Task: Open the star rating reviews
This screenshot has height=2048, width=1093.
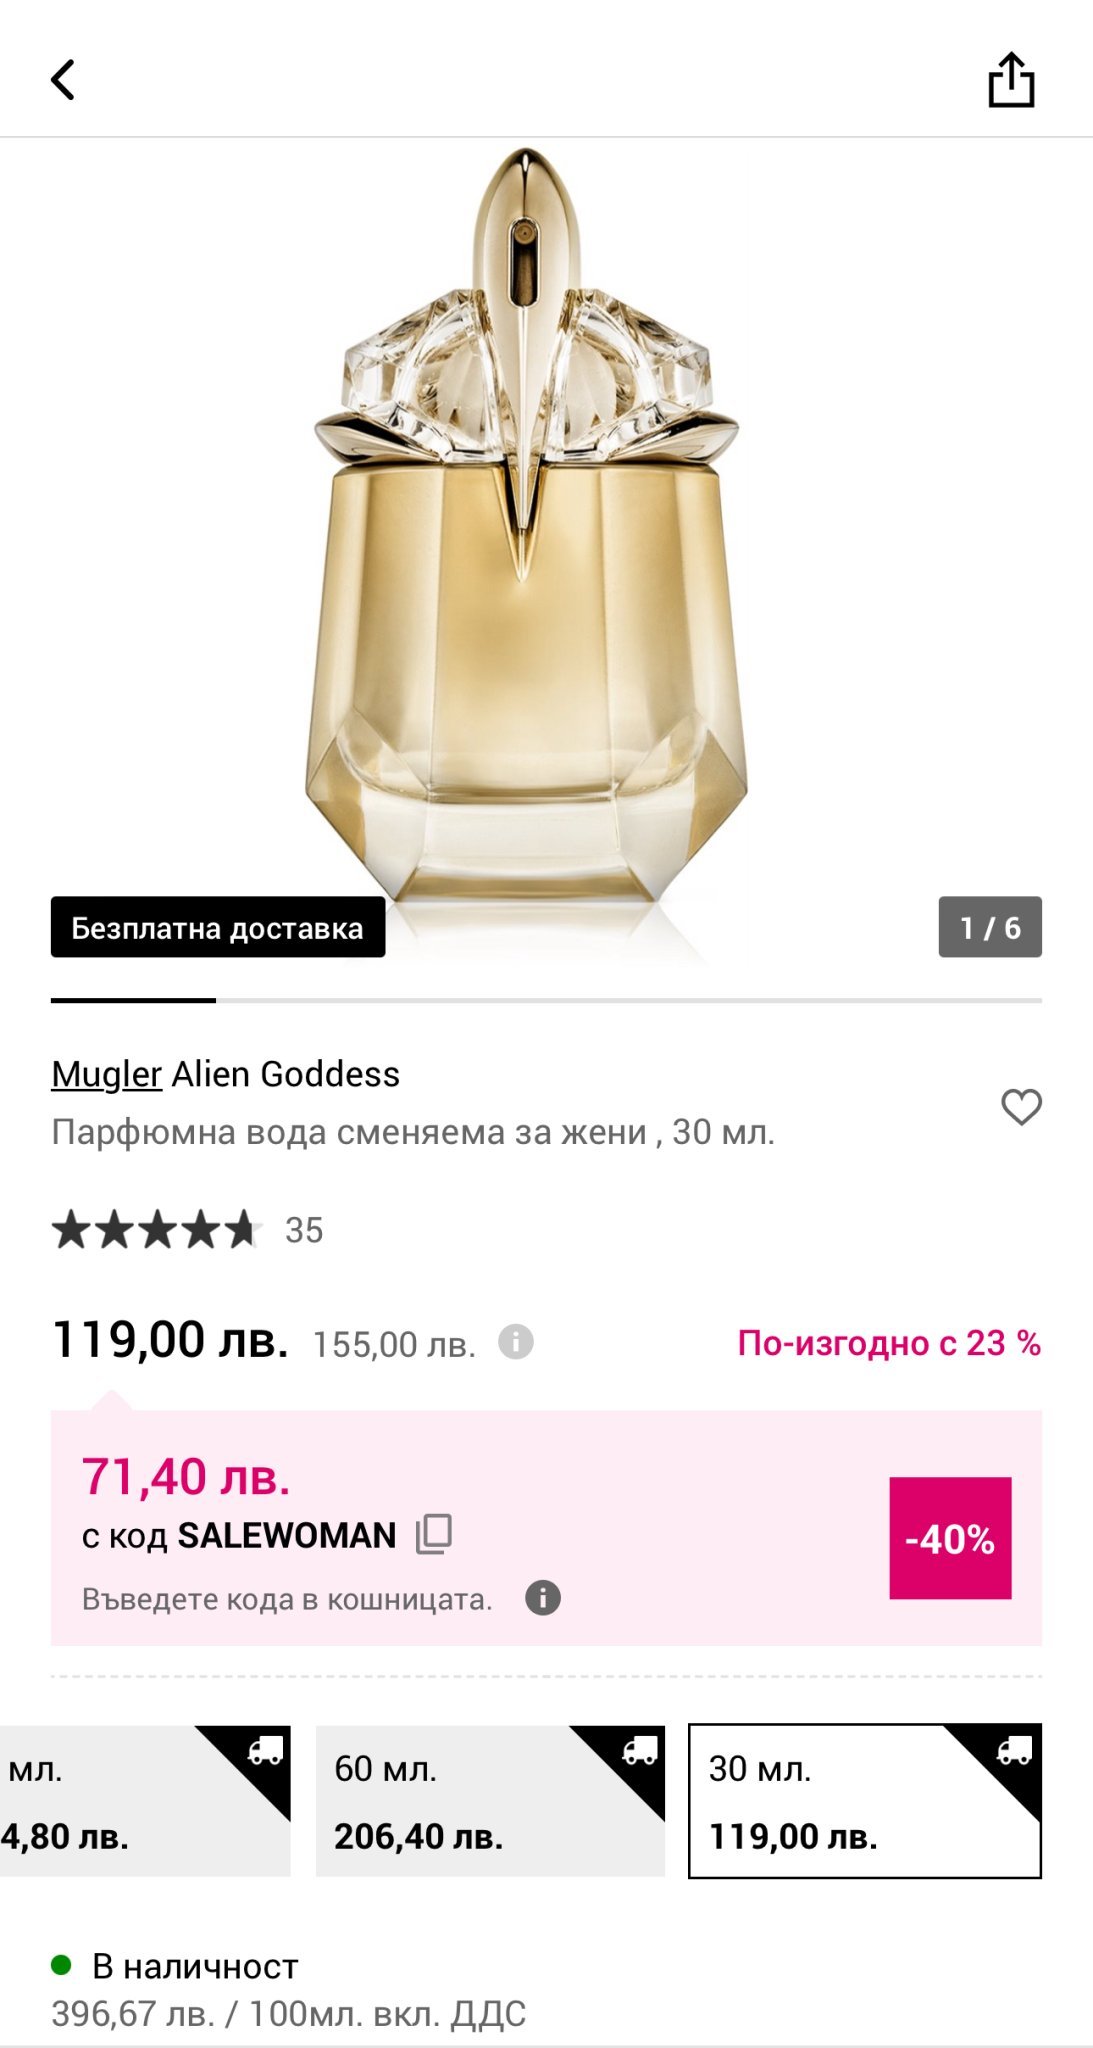Action: [157, 1230]
